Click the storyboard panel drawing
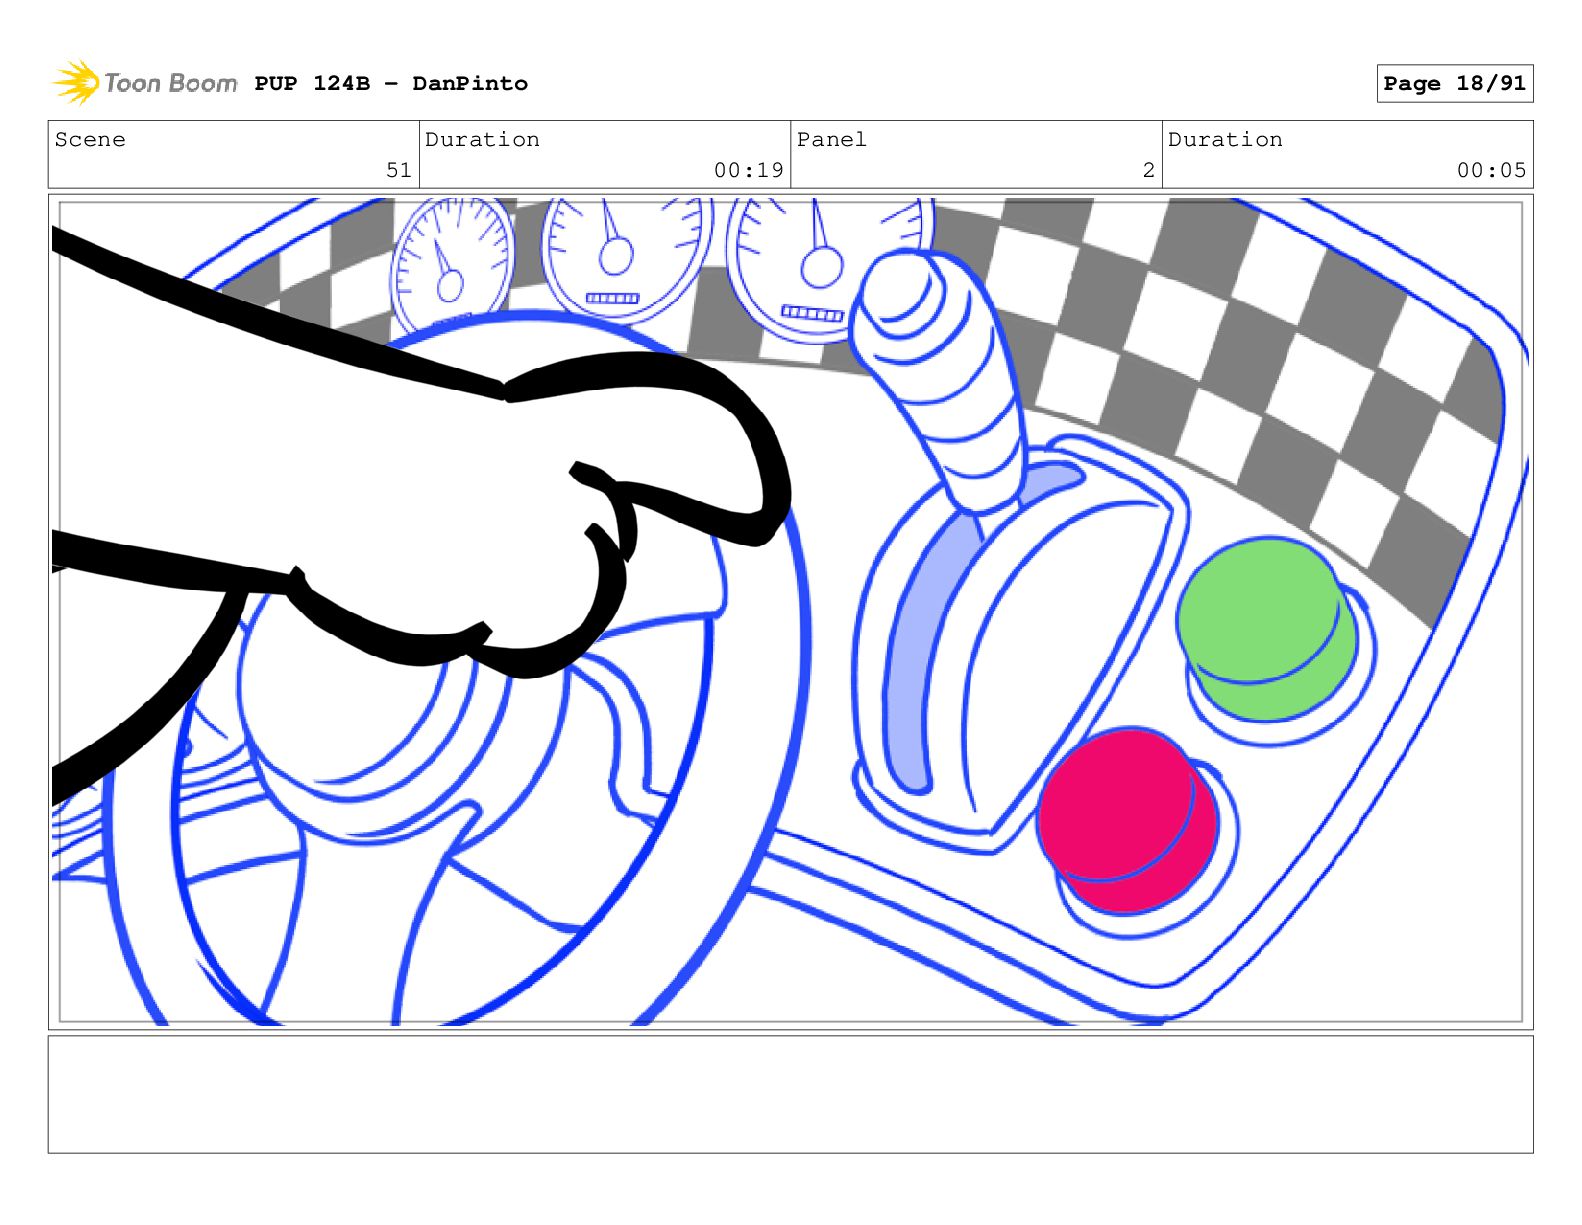The height and width of the screenshot is (1225, 1582). coord(790,612)
